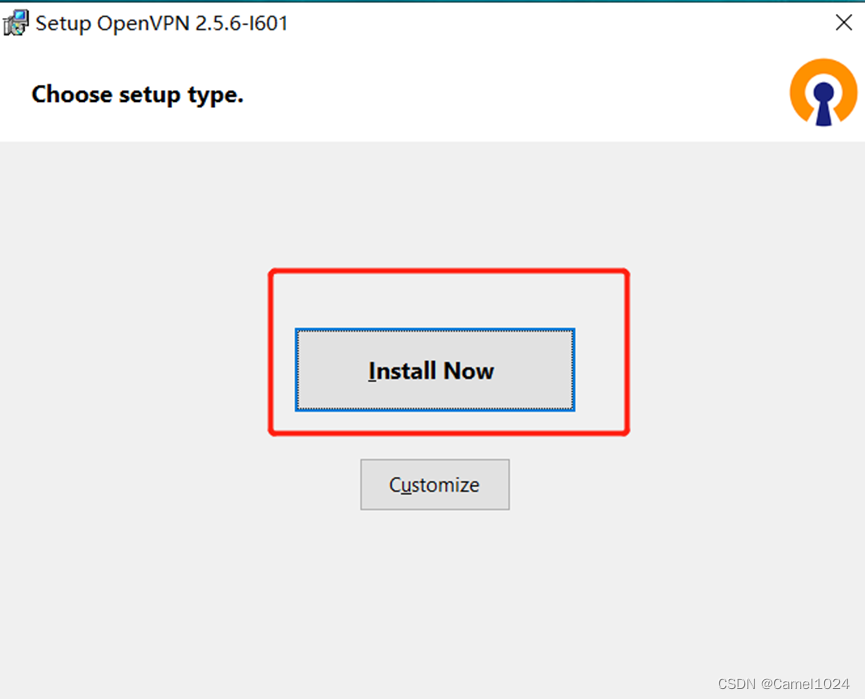
Task: Close the OpenVPN setup window
Action: (843, 23)
